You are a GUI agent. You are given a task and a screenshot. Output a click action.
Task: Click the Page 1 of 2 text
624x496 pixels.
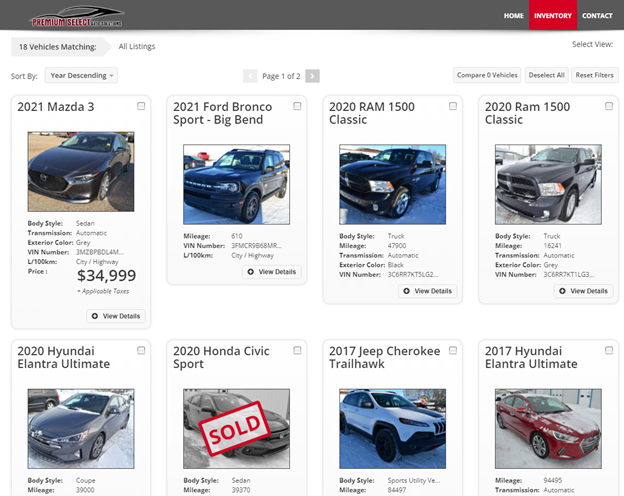pyautogui.click(x=281, y=76)
